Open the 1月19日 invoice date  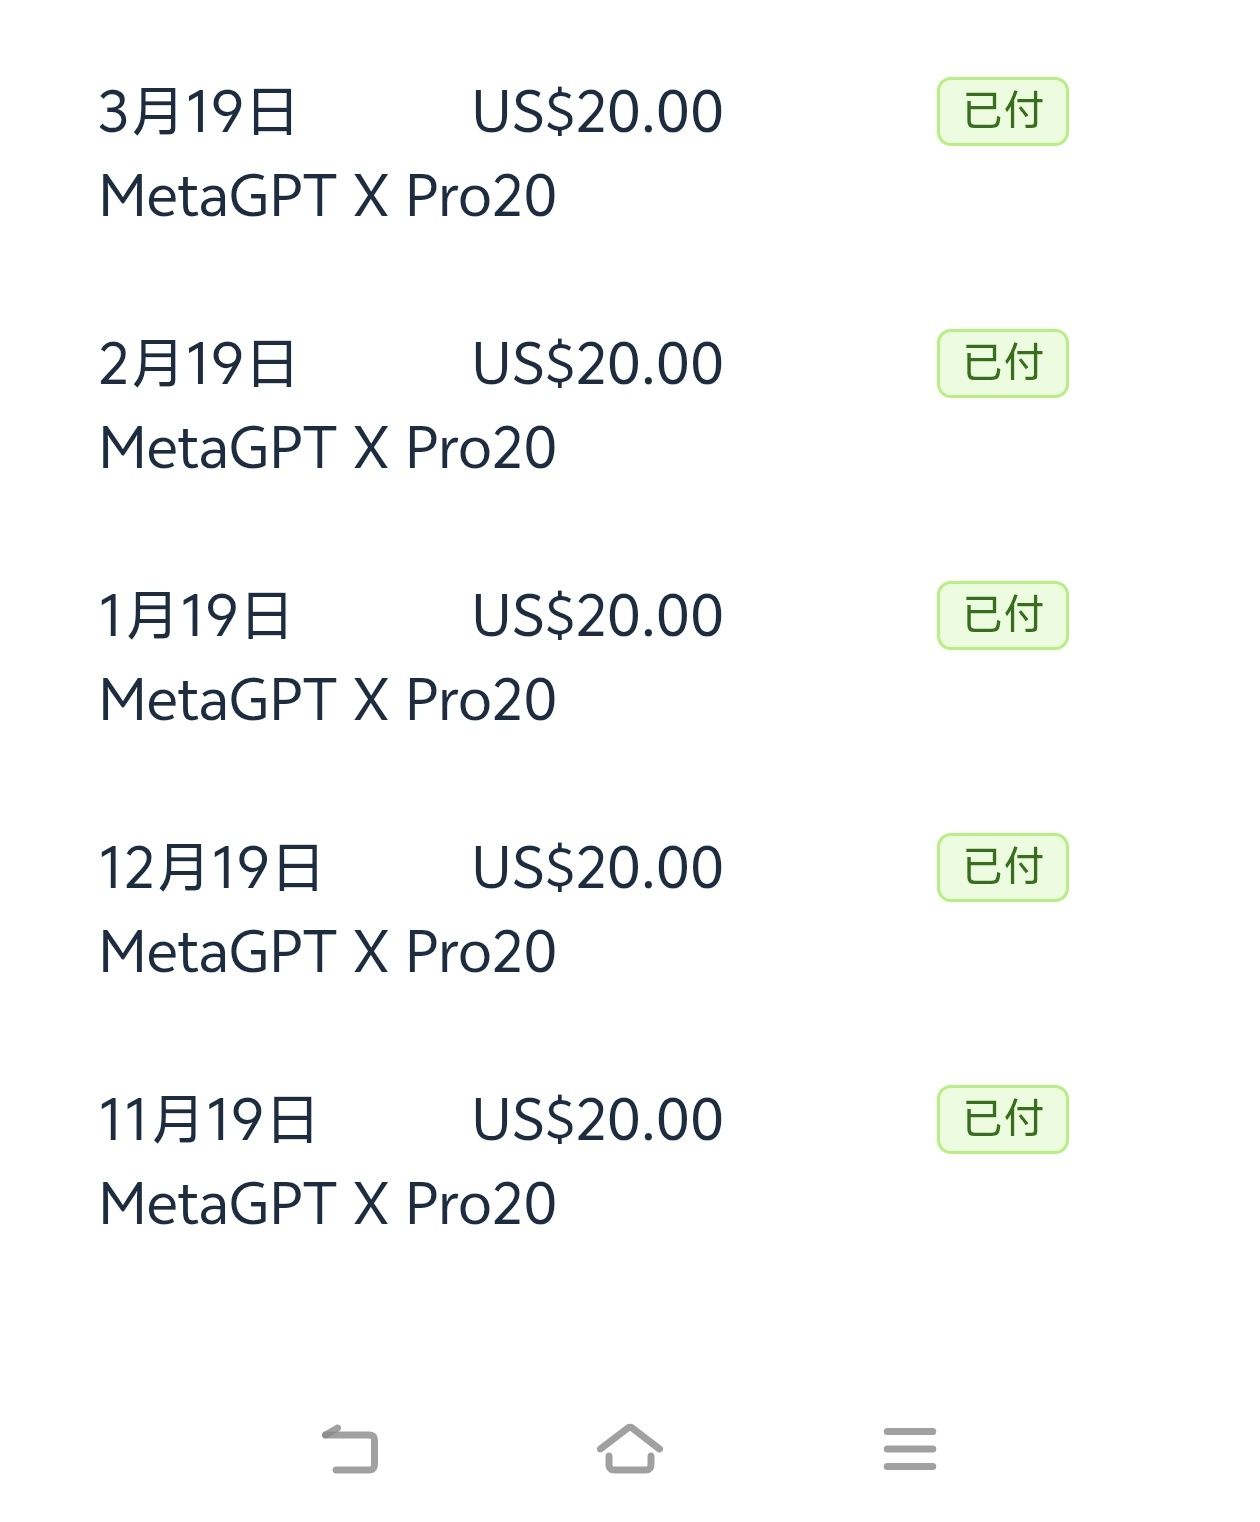(x=195, y=615)
